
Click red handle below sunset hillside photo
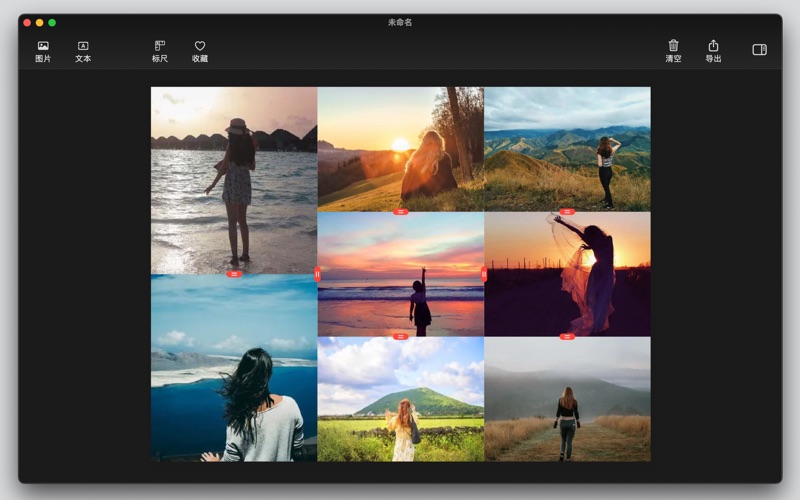[401, 212]
